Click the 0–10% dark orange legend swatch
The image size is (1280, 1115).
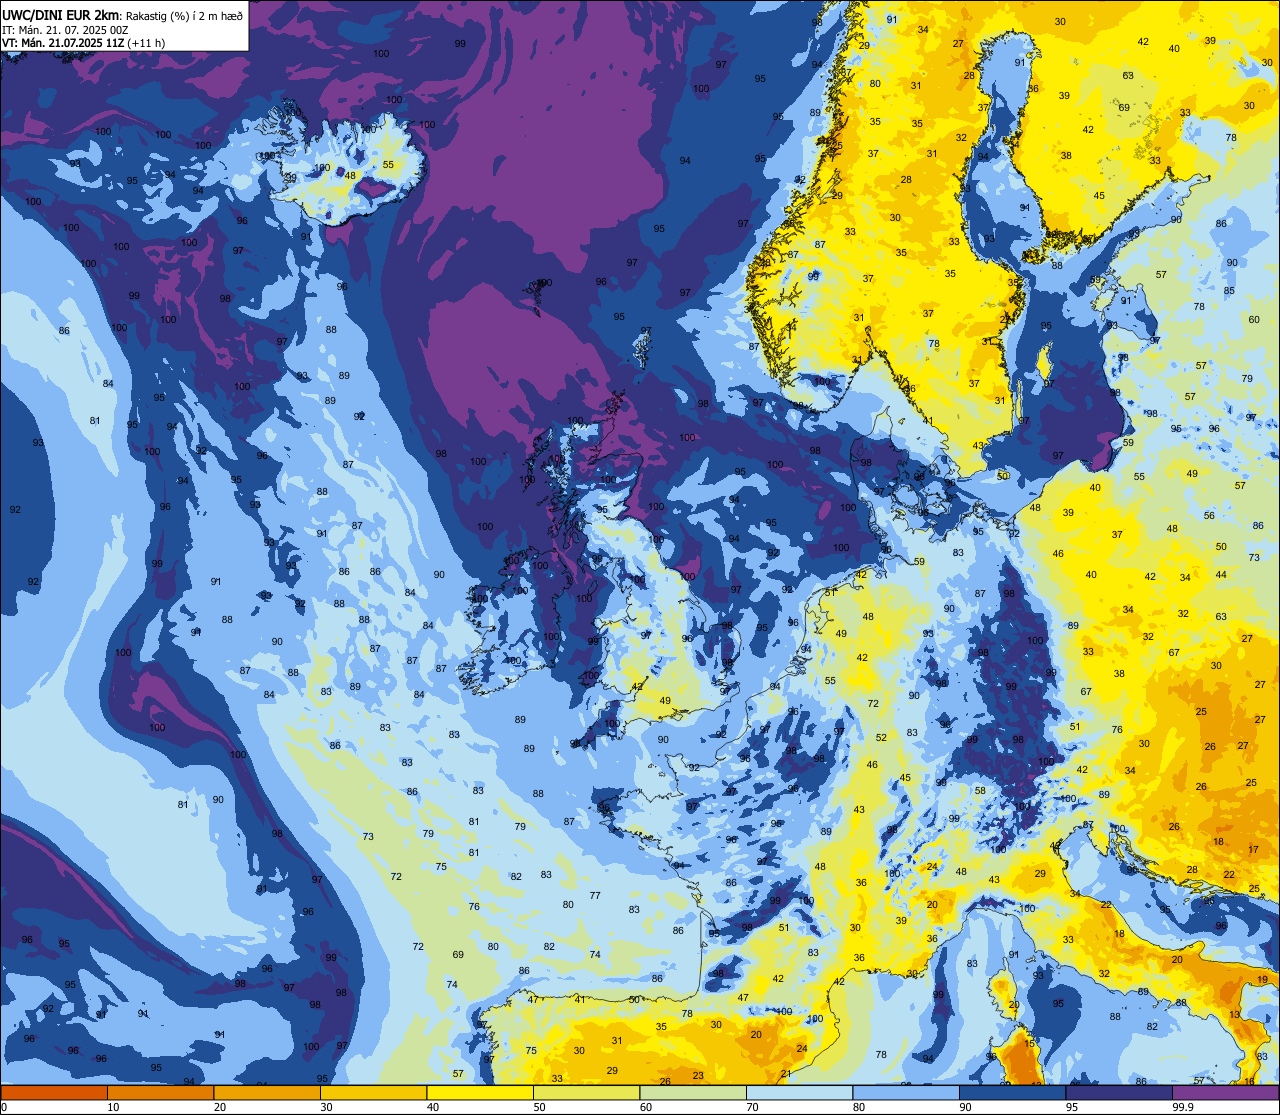[x=54, y=1092]
